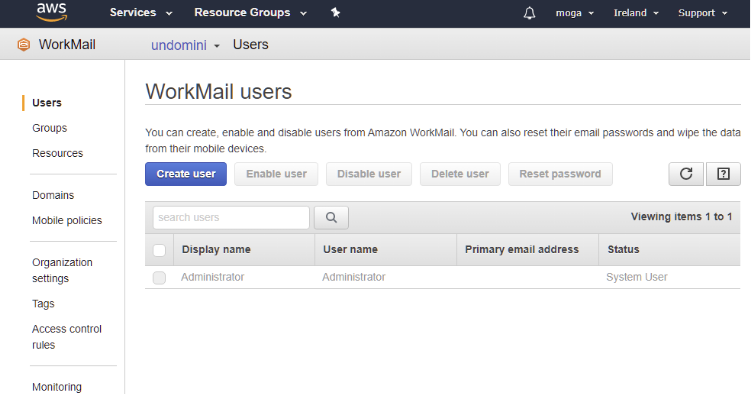Select Users in the sidebar
This screenshot has width=752, height=394.
47,103
